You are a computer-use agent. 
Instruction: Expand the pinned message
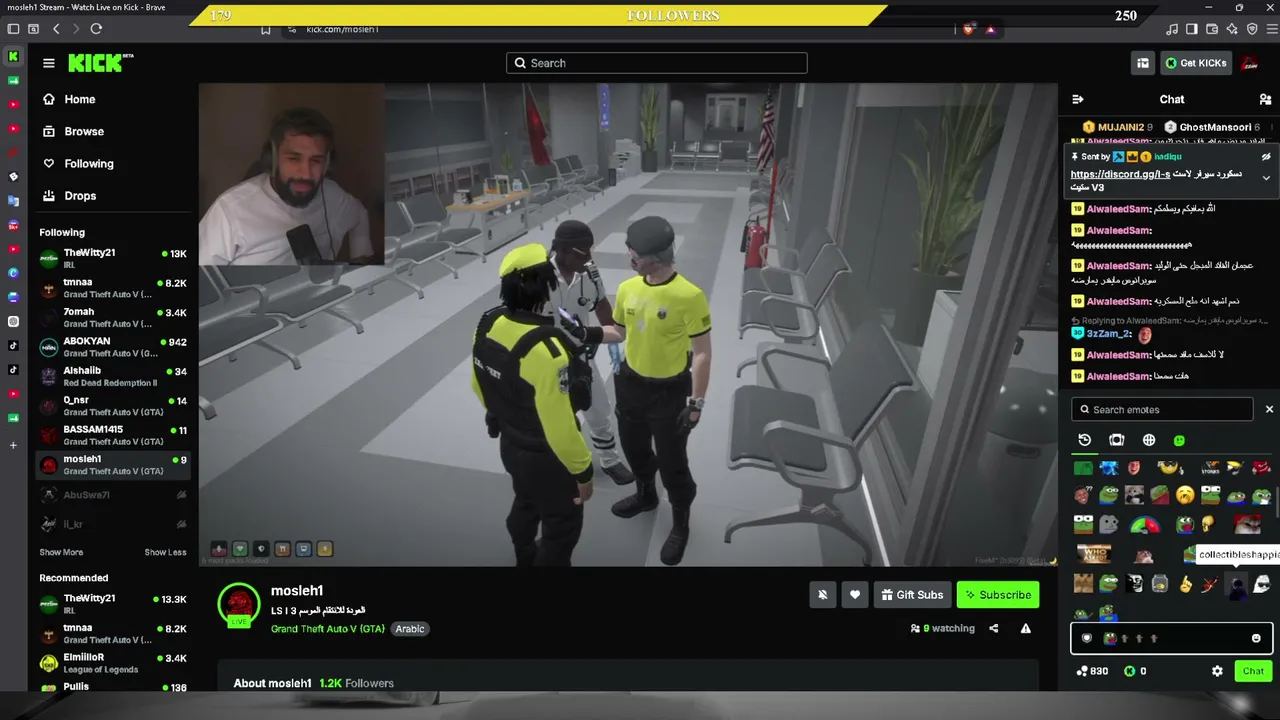[1266, 178]
